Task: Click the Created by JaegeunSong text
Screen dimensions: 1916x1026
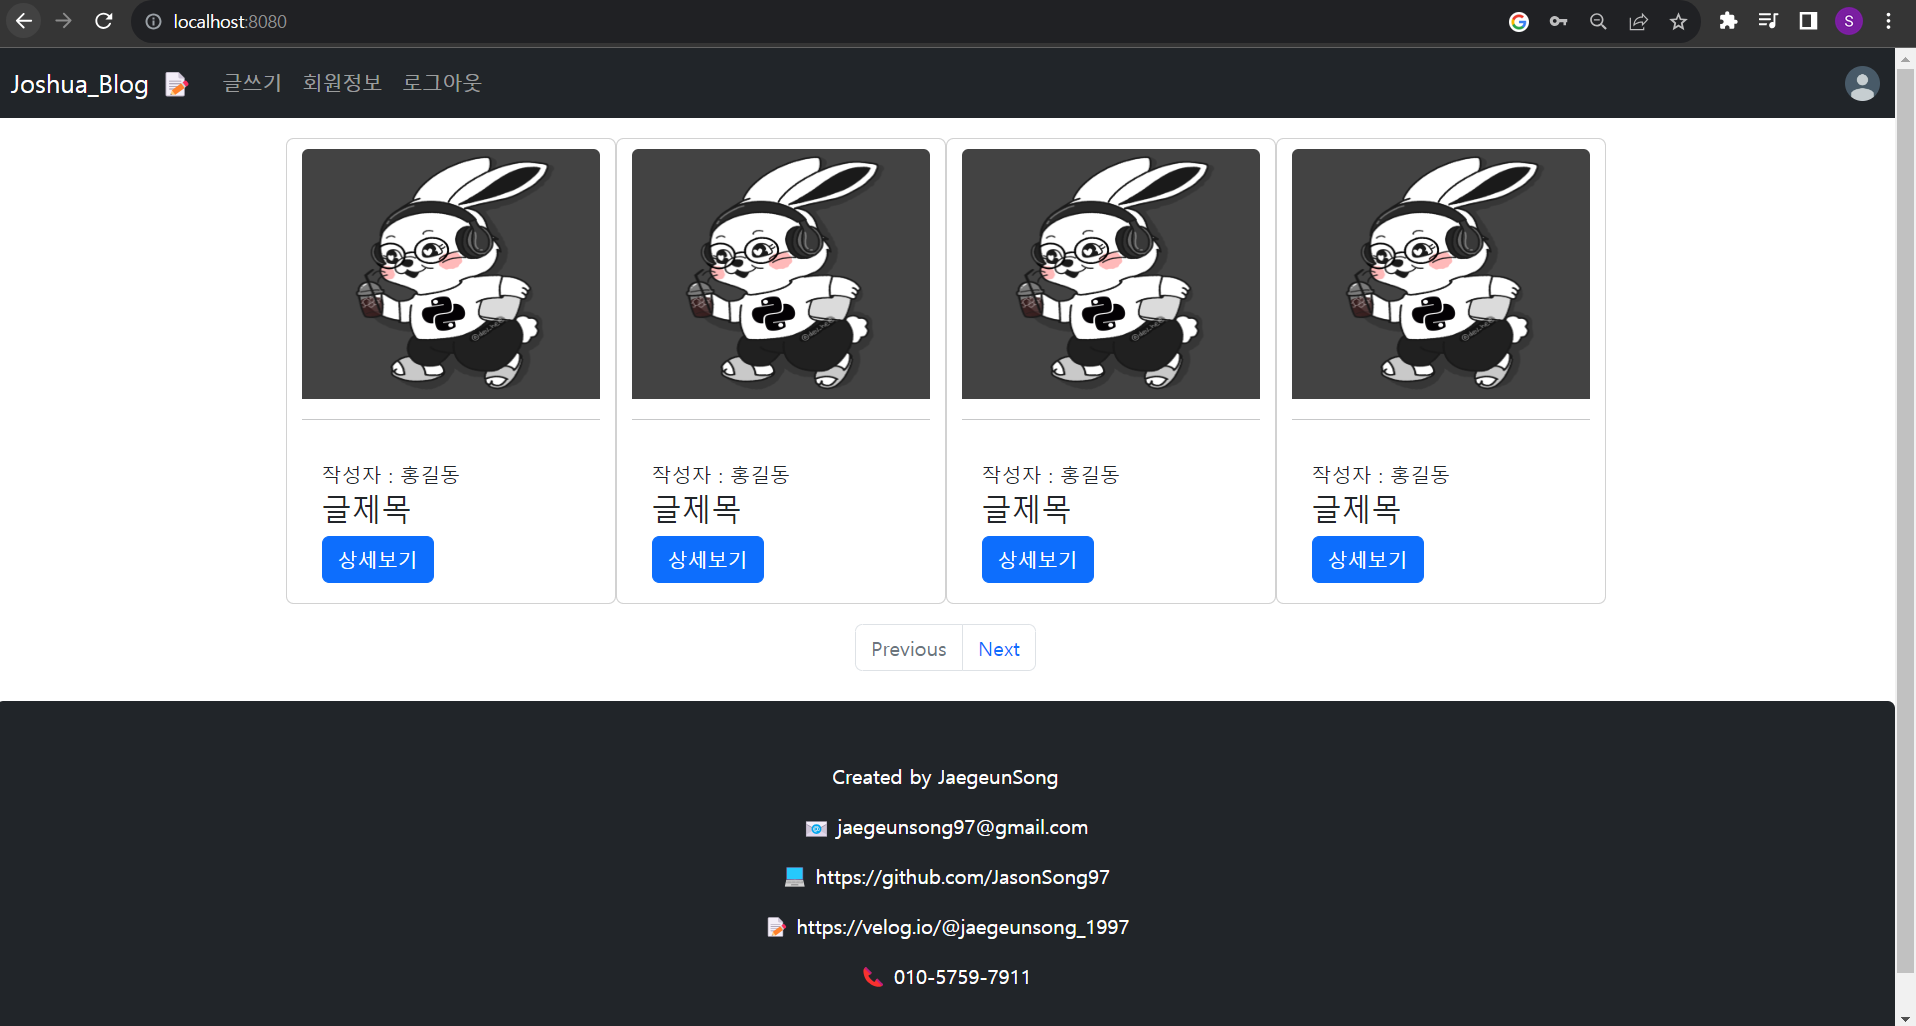Action: coord(945,777)
